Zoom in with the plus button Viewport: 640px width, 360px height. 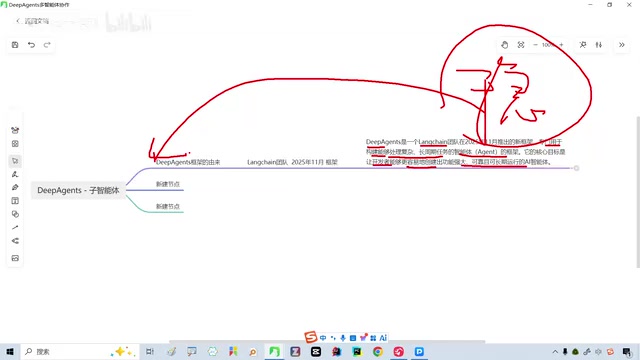(x=561, y=45)
